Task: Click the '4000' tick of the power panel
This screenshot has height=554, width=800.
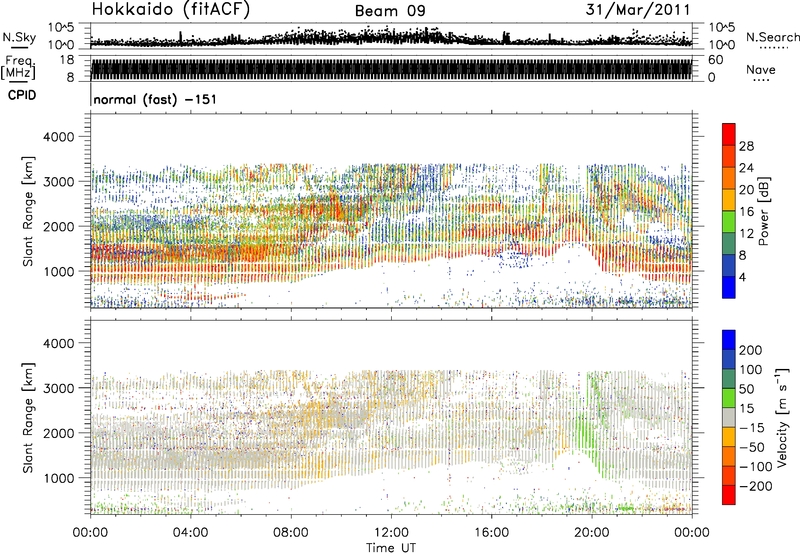Action: coord(58,137)
